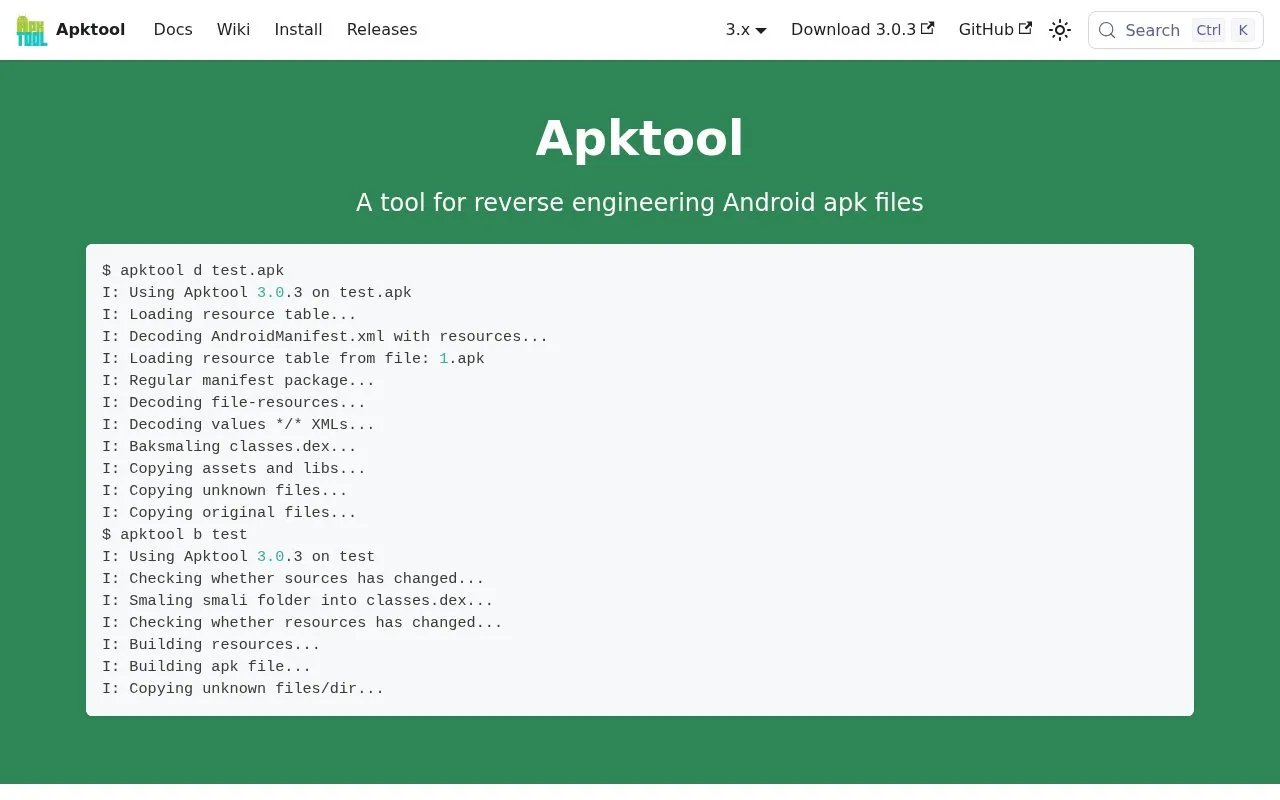Open the Apktool home link
The width and height of the screenshot is (1280, 800).
tap(71, 30)
